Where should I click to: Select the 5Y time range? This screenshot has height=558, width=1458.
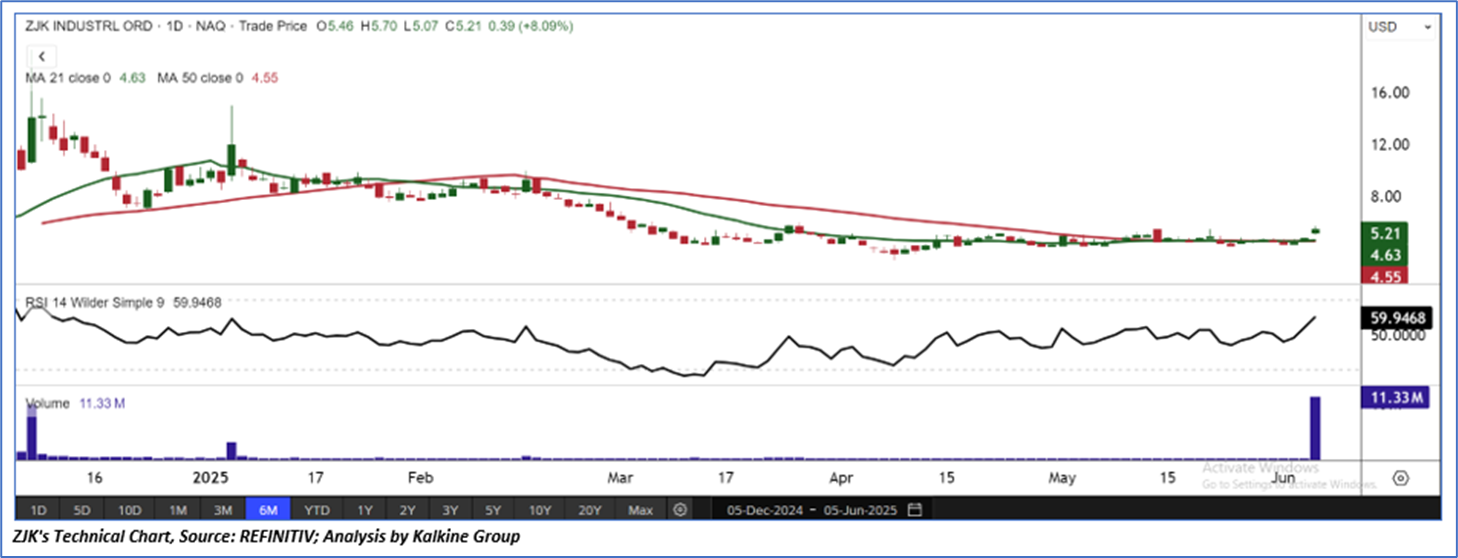pos(495,510)
